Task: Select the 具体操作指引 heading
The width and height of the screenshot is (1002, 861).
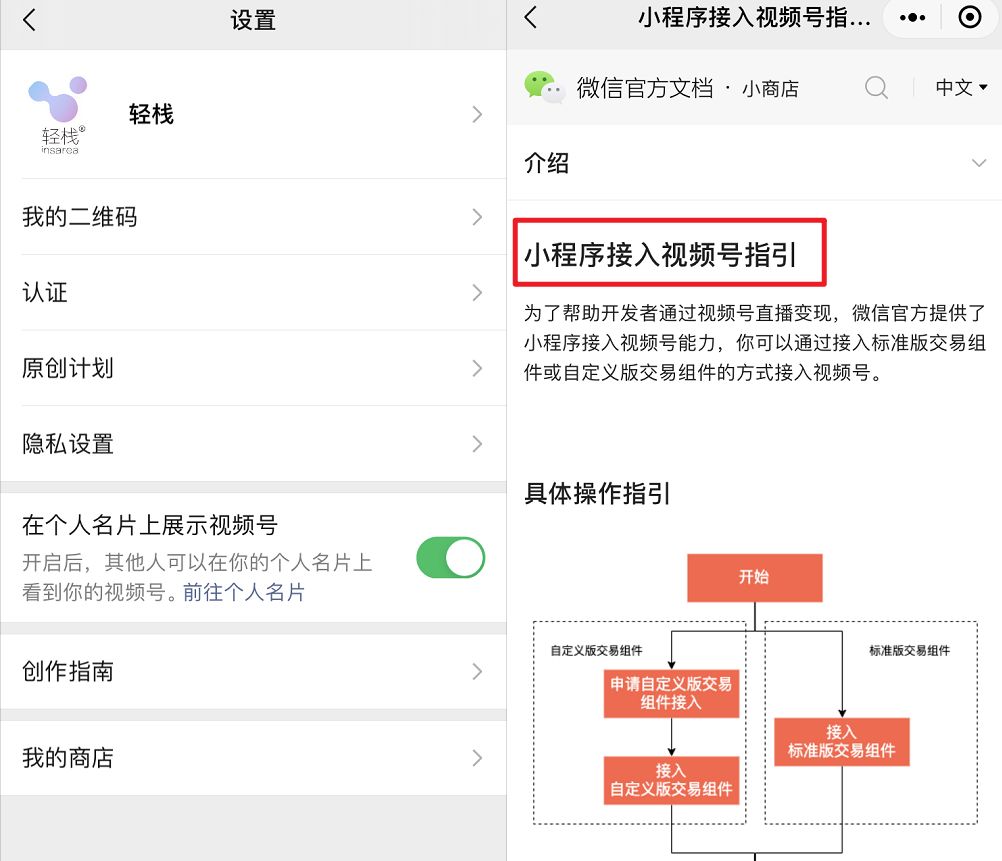Action: click(x=597, y=493)
